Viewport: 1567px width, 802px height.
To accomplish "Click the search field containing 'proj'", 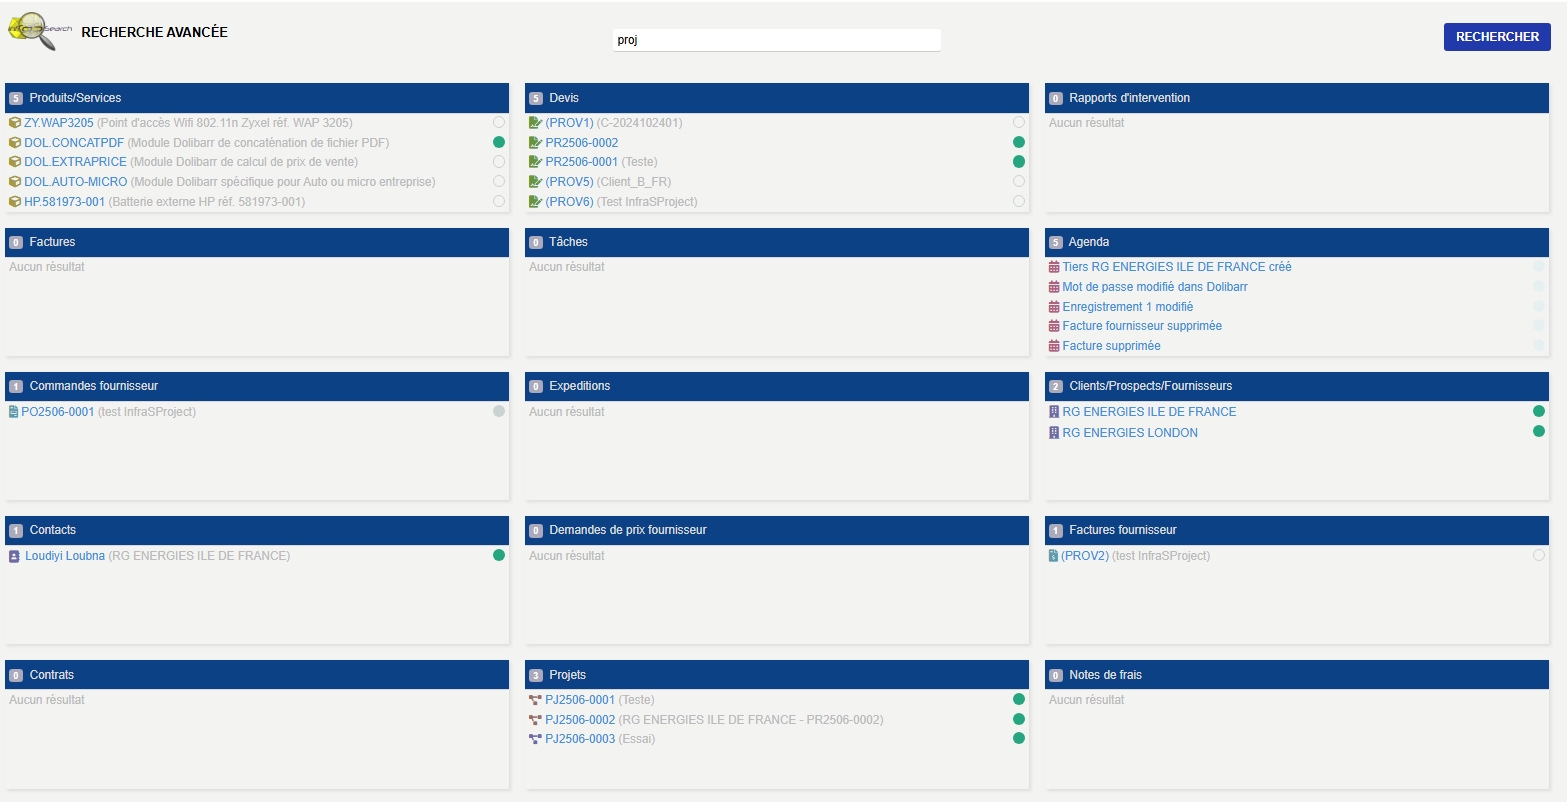I will click(x=777, y=40).
